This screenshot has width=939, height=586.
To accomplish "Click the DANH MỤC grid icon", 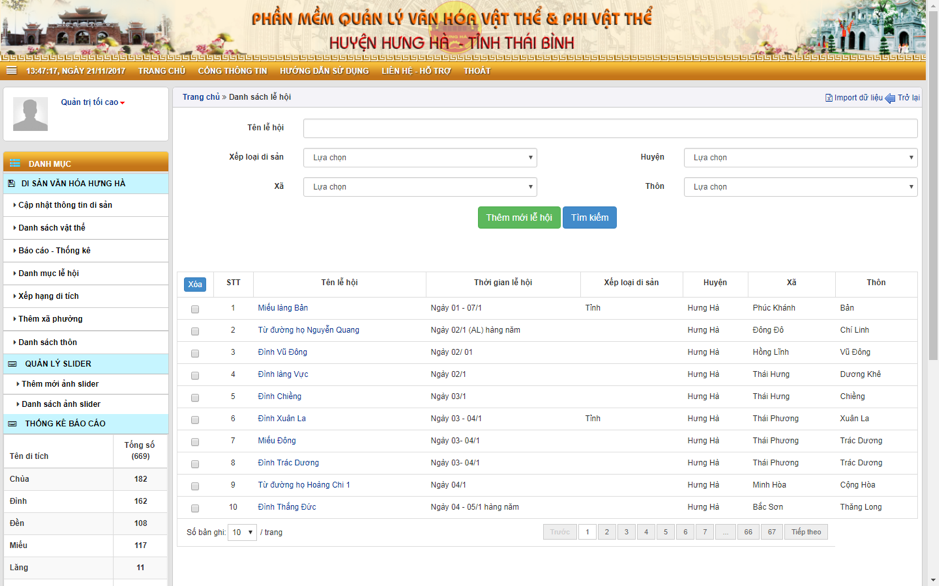I will (x=14, y=164).
